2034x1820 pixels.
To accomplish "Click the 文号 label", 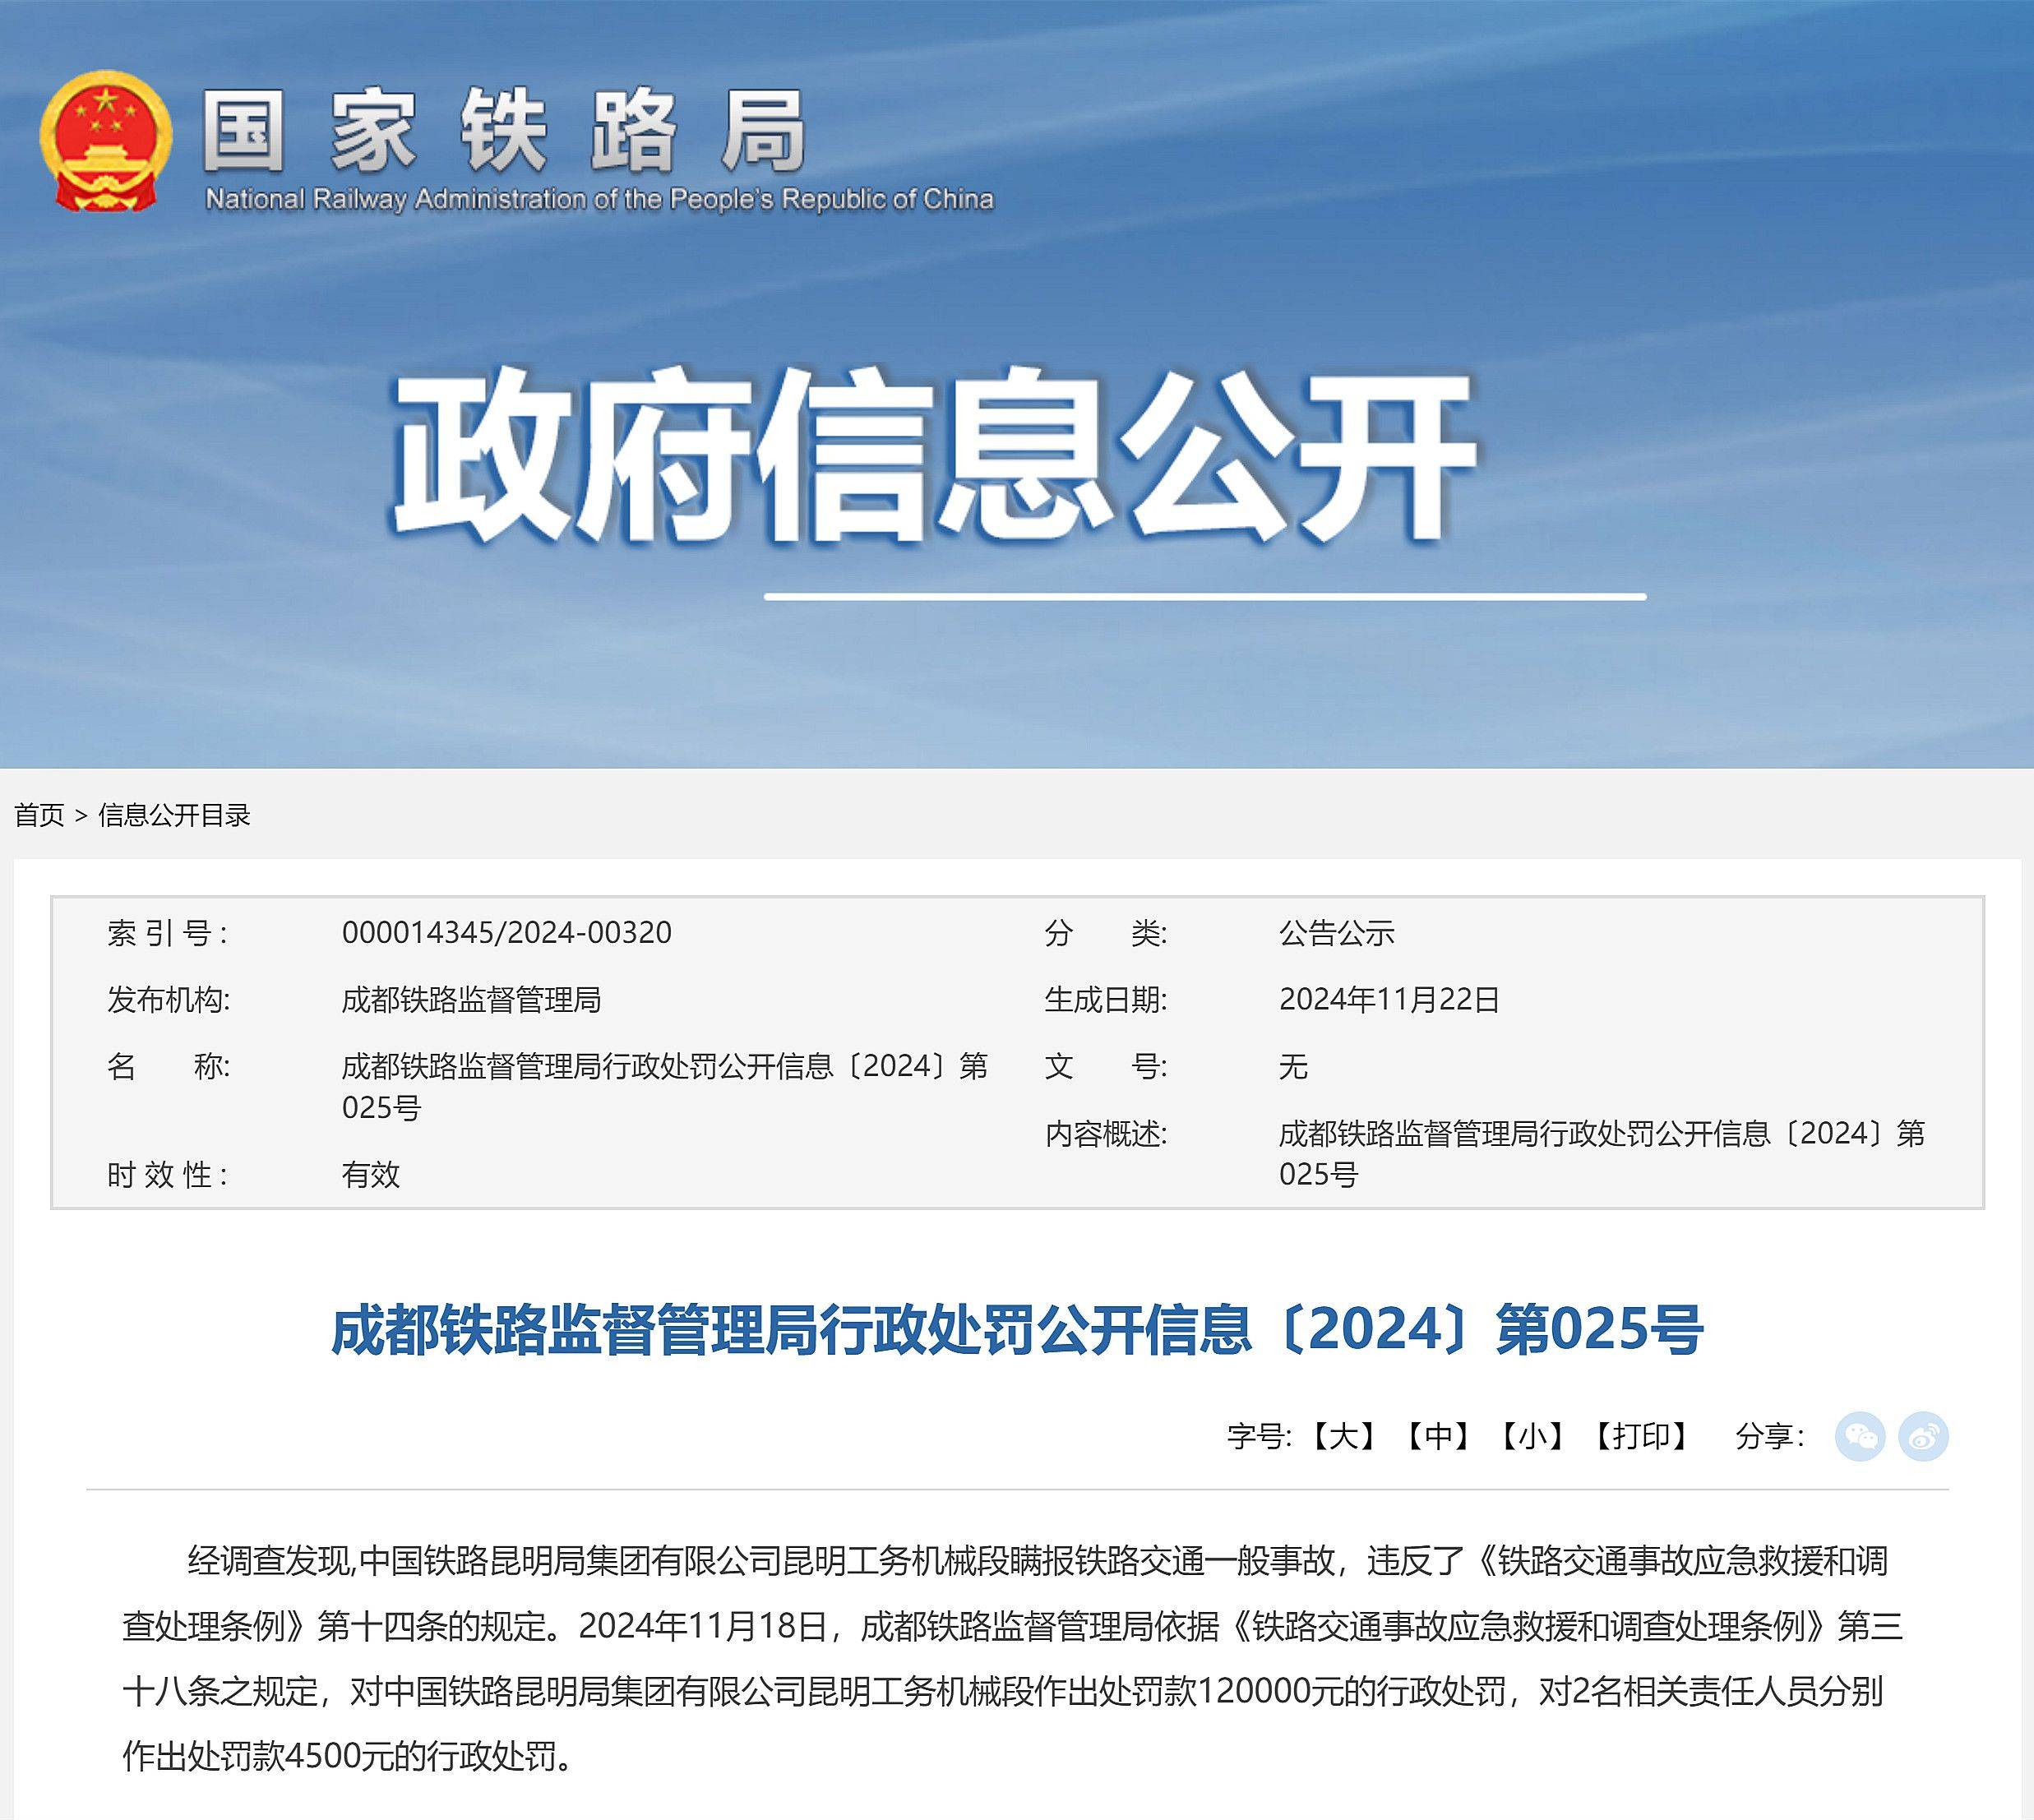I will pyautogui.click(x=1106, y=1067).
